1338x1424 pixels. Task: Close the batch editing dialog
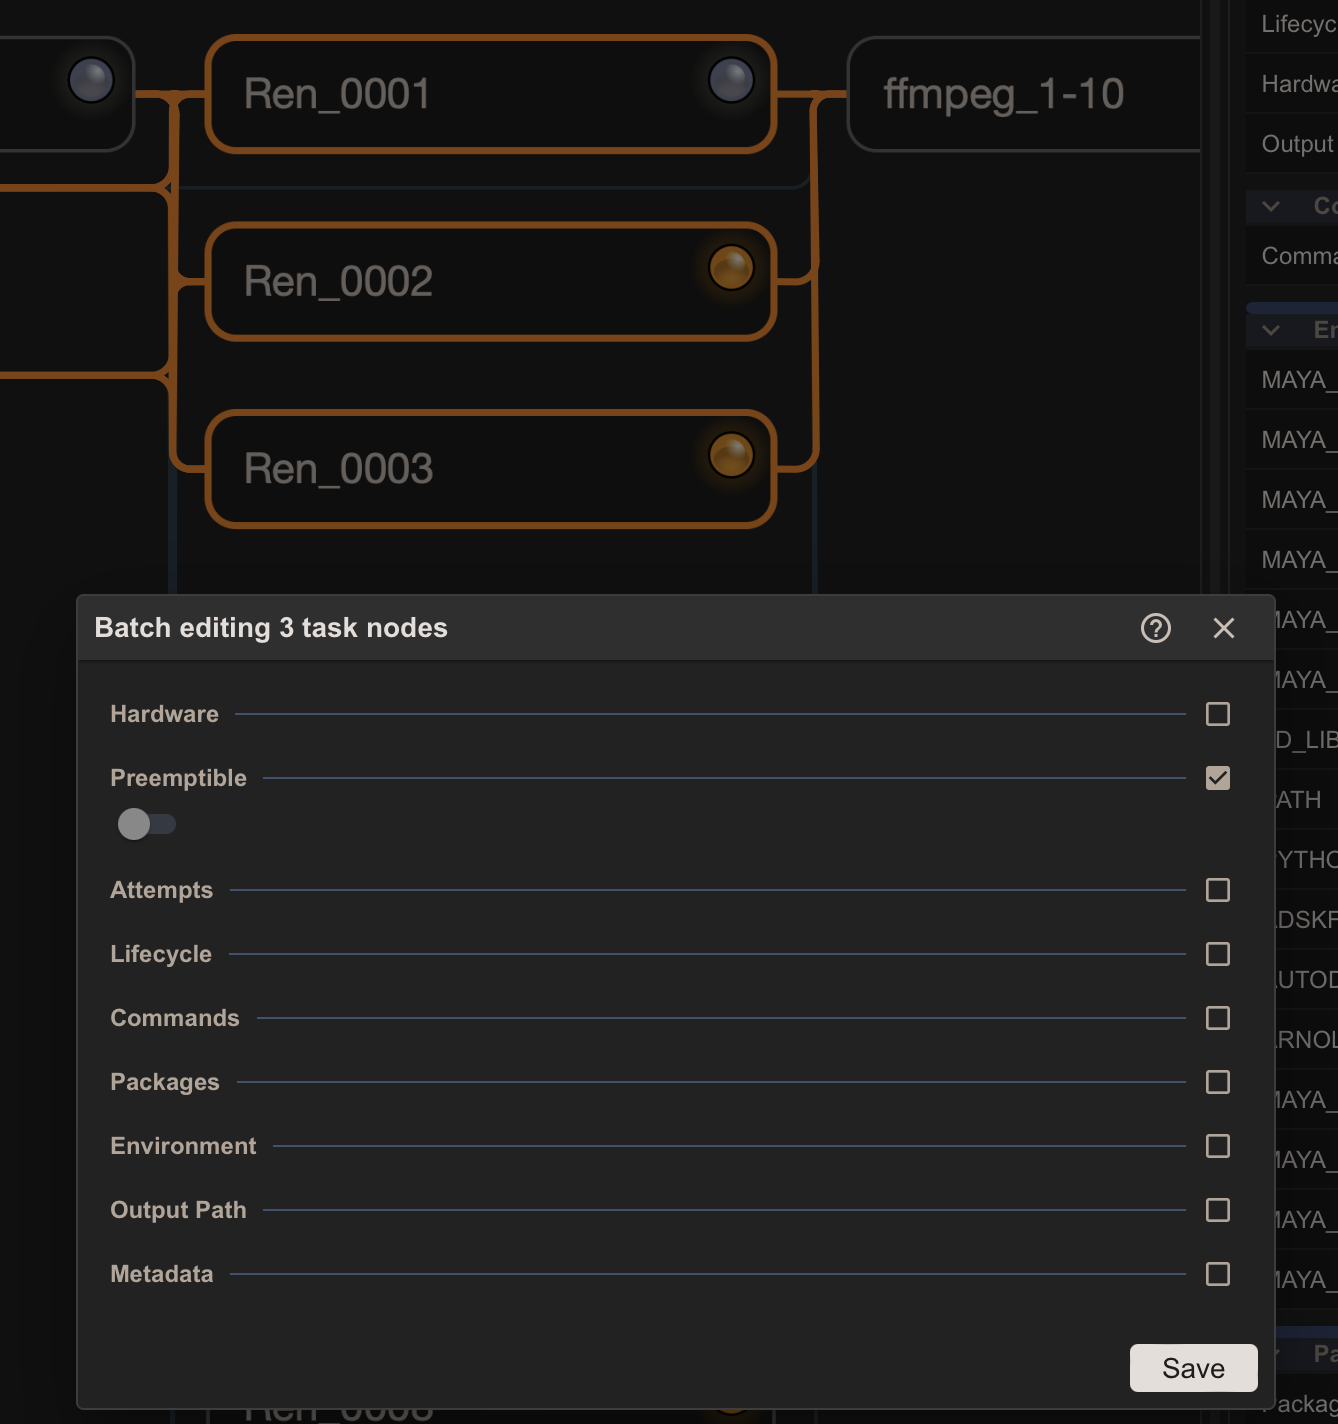[1224, 628]
